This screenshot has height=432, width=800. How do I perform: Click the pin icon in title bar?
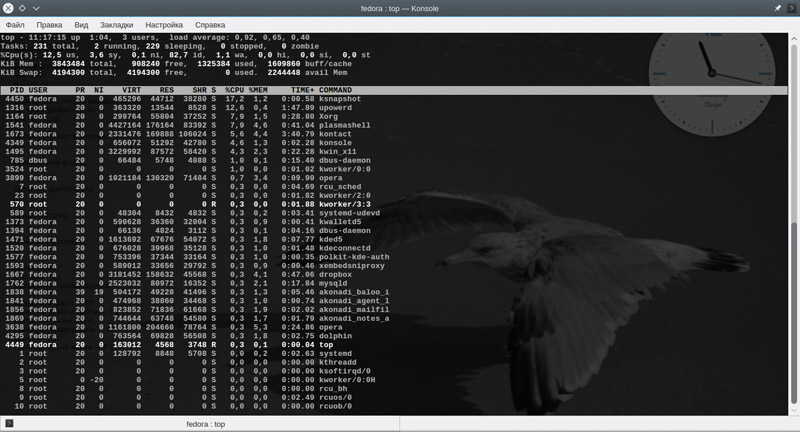(777, 8)
